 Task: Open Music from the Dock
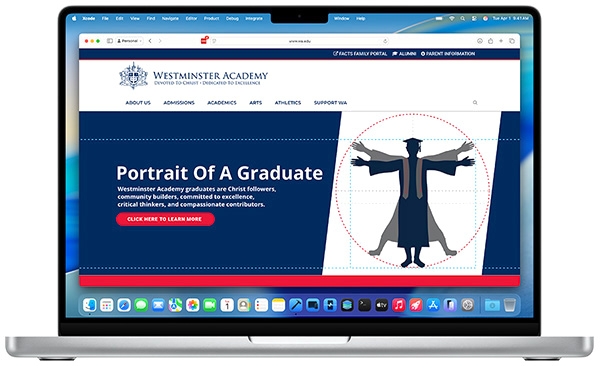tap(399, 305)
